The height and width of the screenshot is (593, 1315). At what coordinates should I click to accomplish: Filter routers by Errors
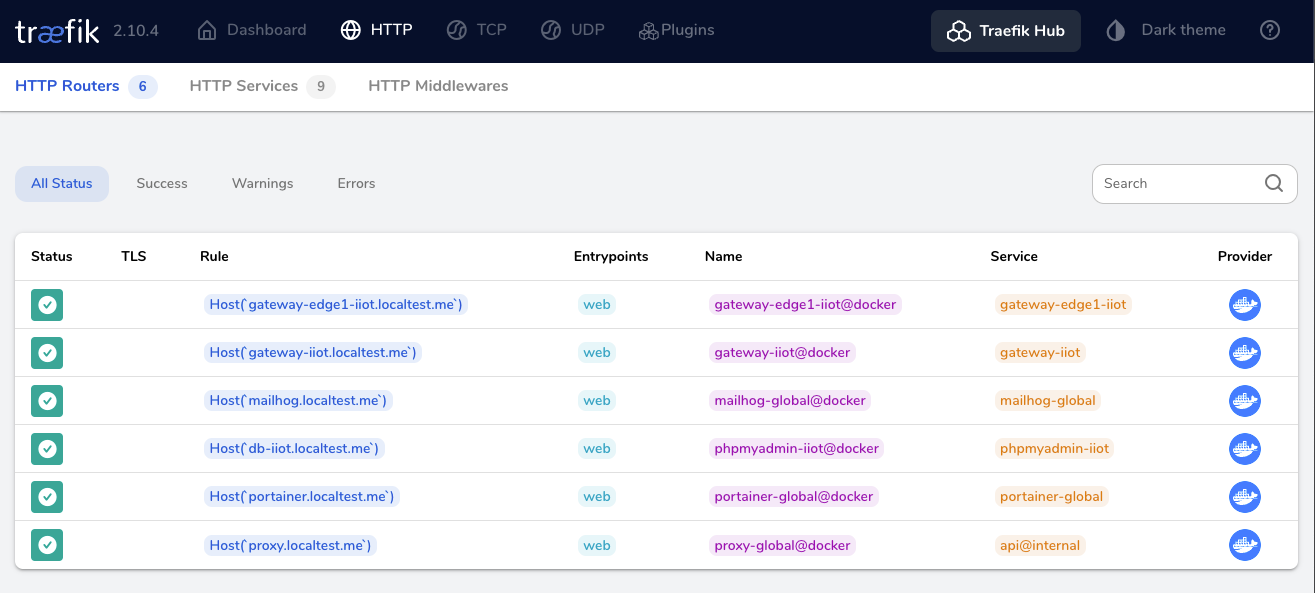356,183
